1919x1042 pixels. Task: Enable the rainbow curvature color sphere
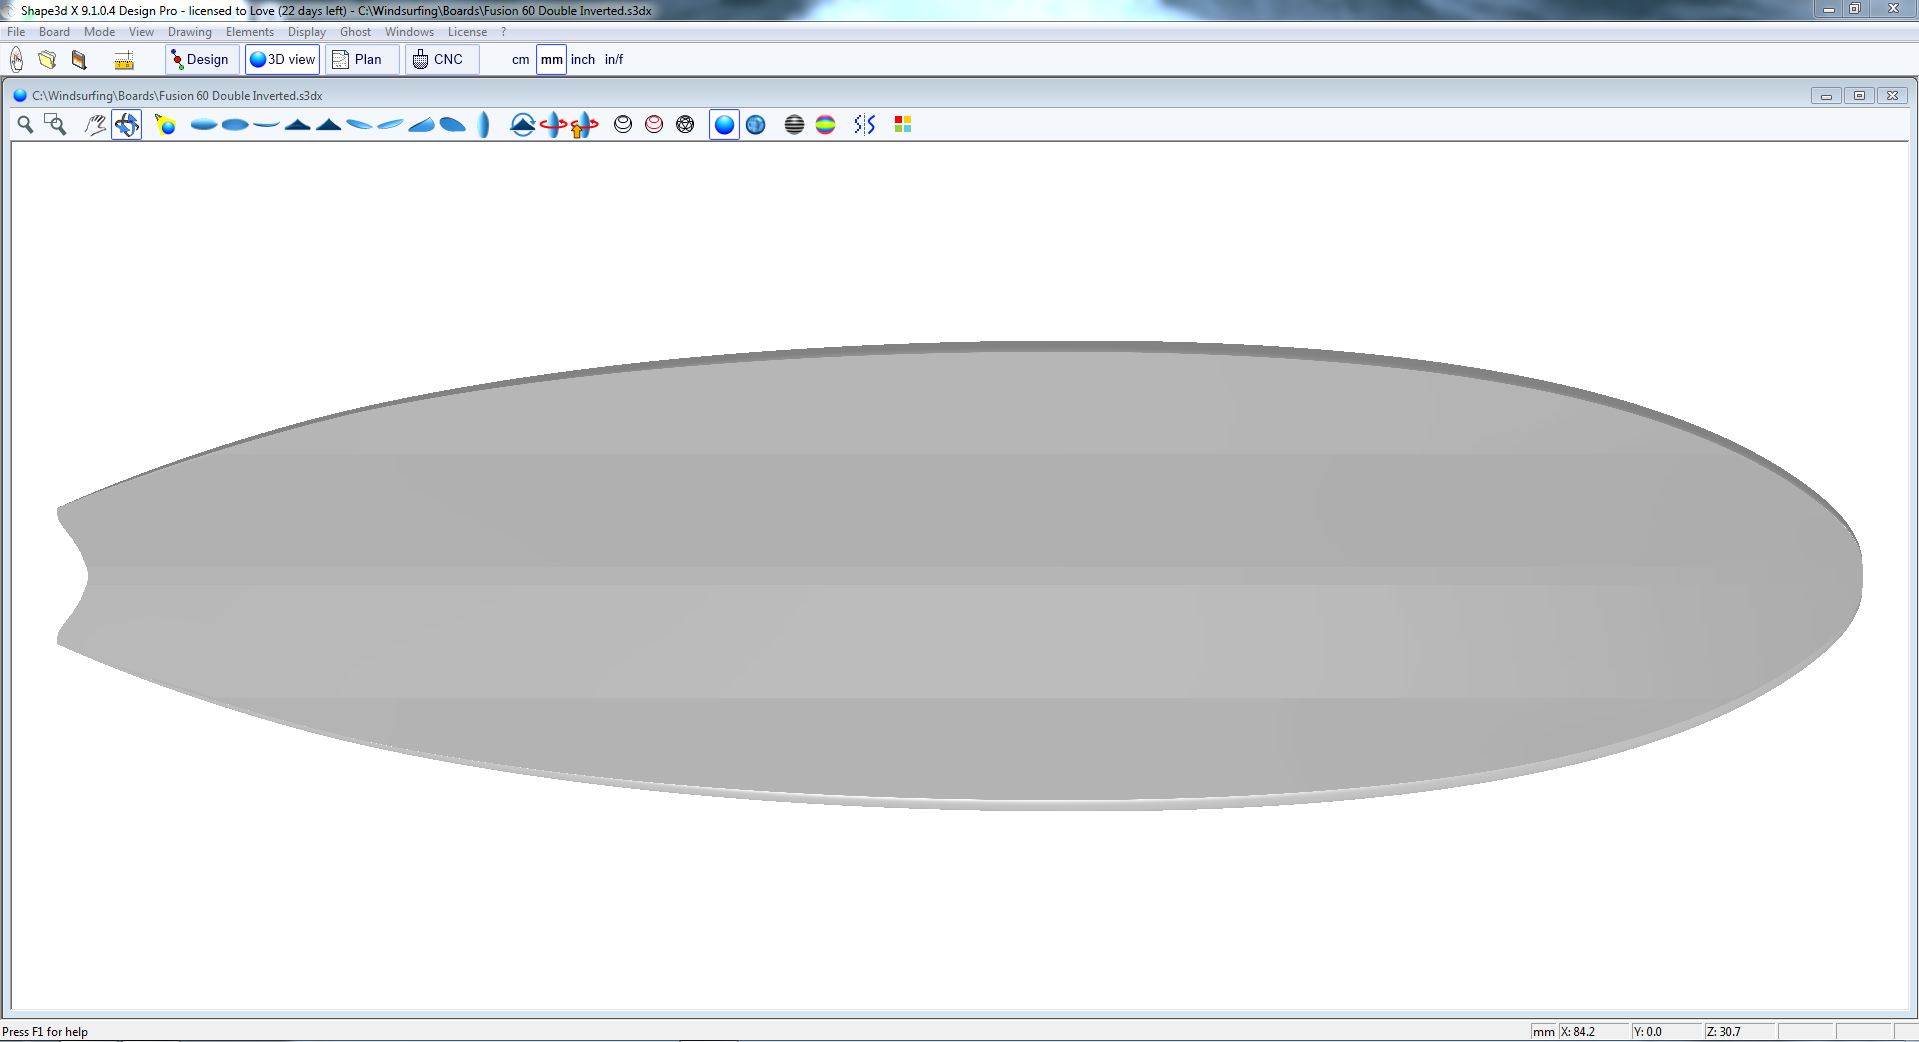click(x=825, y=124)
